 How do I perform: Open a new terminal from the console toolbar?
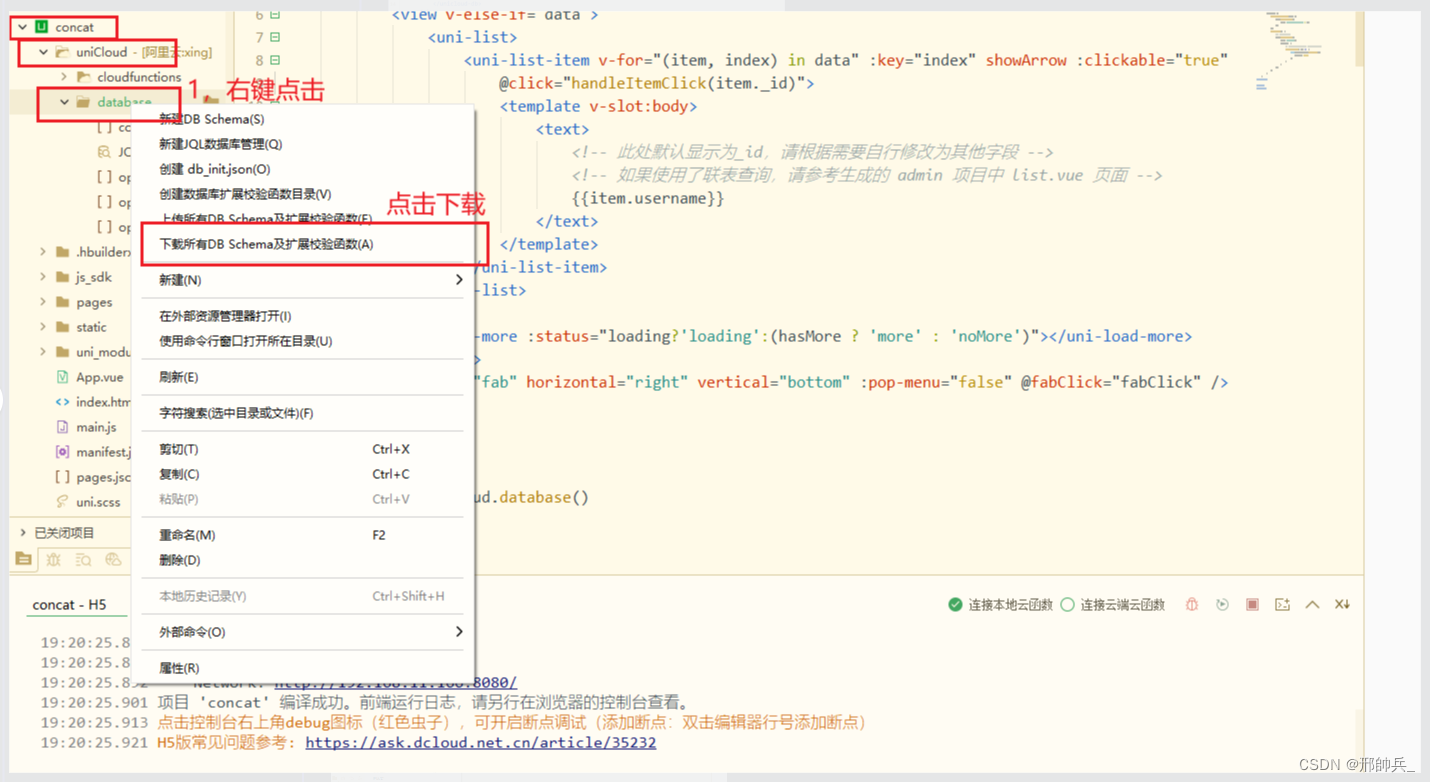[x=1281, y=604]
